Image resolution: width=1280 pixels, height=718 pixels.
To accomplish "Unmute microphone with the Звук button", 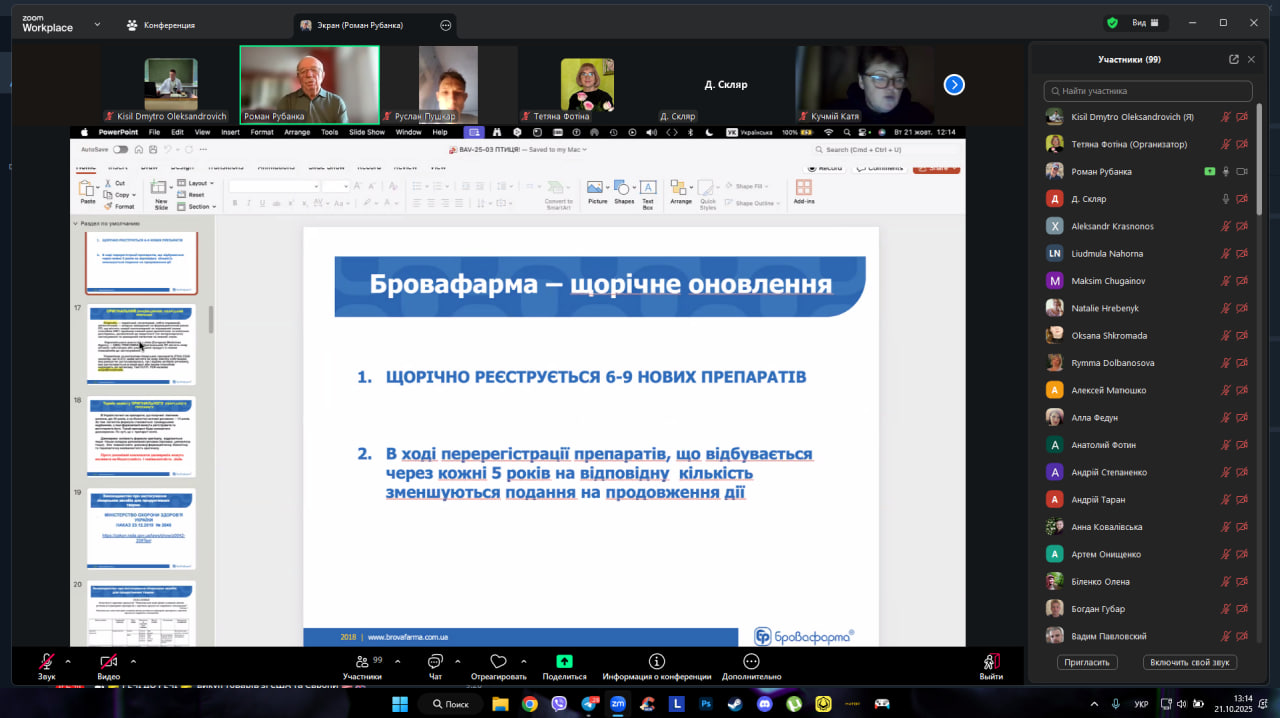I will click(x=47, y=662).
